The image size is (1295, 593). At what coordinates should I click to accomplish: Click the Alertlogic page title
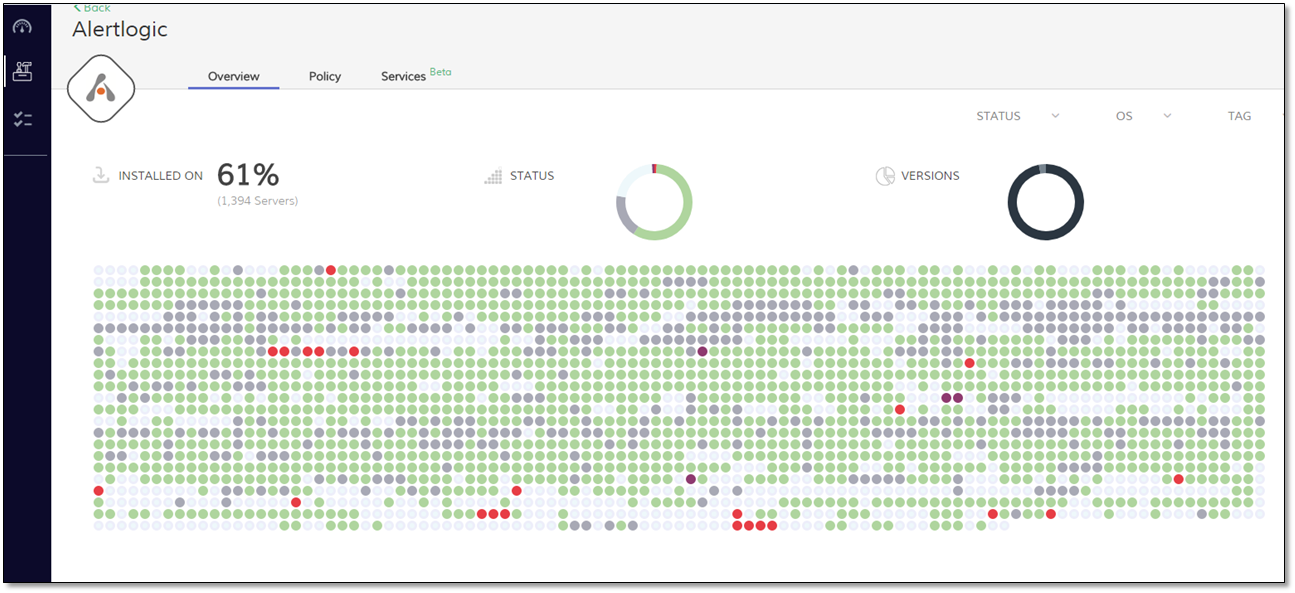click(x=120, y=30)
